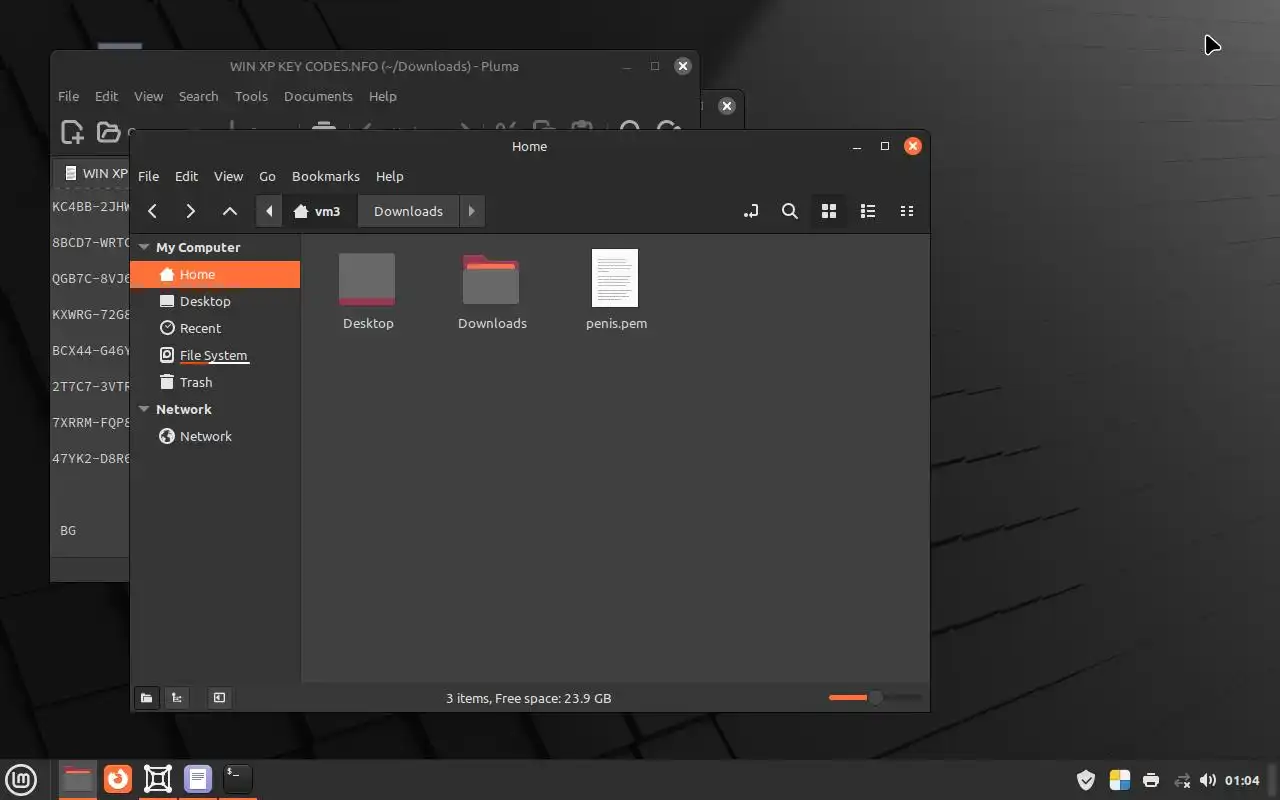Open the Bookmarks menu

click(x=325, y=176)
